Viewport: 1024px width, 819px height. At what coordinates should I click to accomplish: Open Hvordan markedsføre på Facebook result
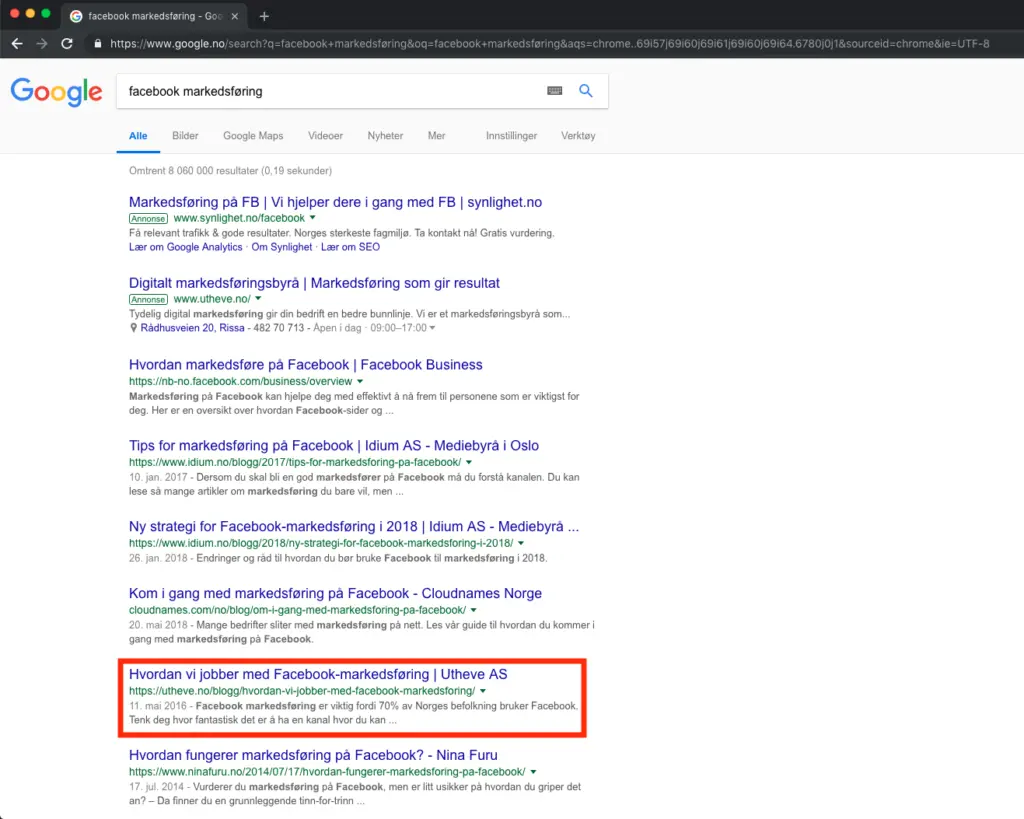tap(306, 365)
